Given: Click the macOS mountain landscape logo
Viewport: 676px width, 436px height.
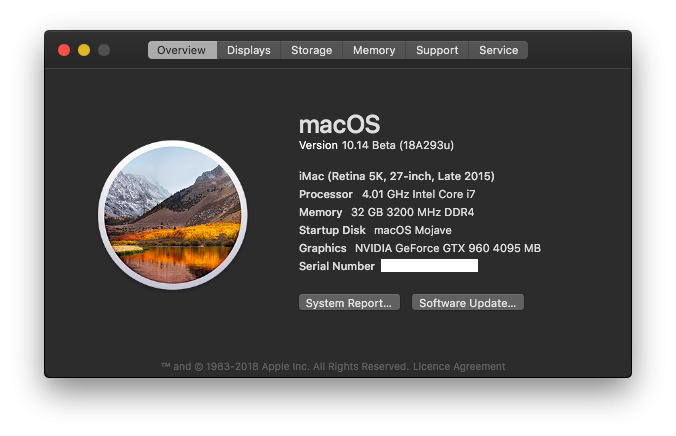Looking at the screenshot, I should coord(173,215).
